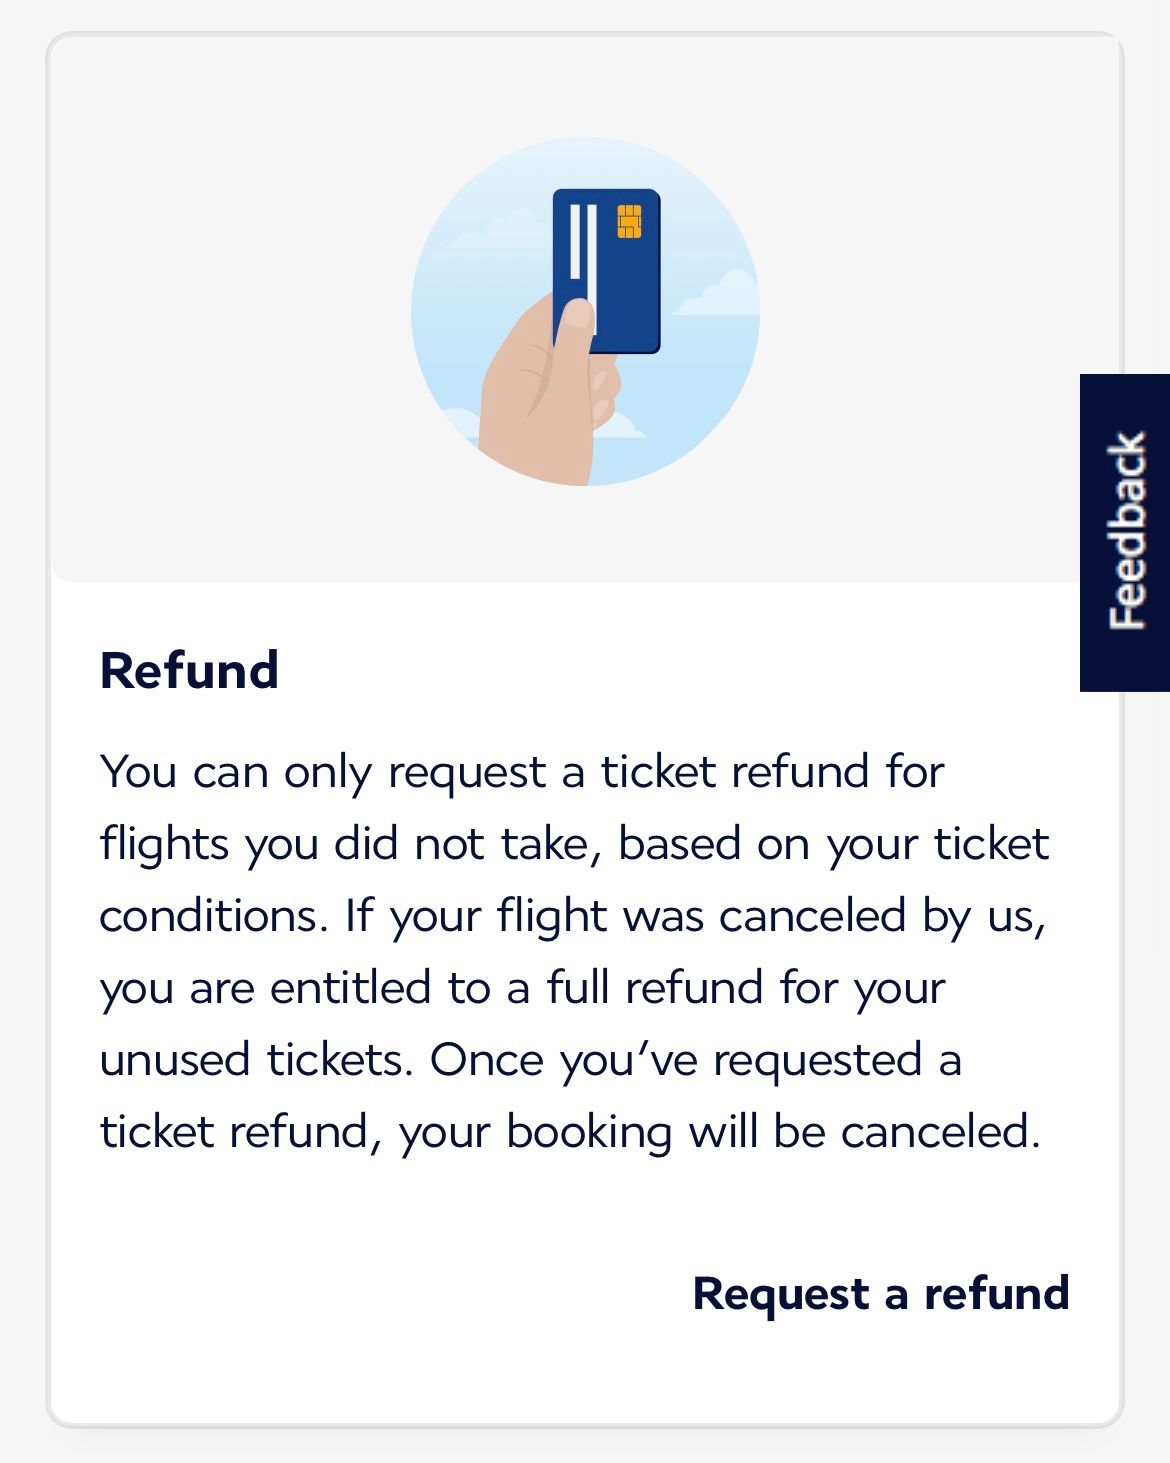Click the gray illustration header of Refund card
The height and width of the screenshot is (1463, 1170).
point(585,308)
